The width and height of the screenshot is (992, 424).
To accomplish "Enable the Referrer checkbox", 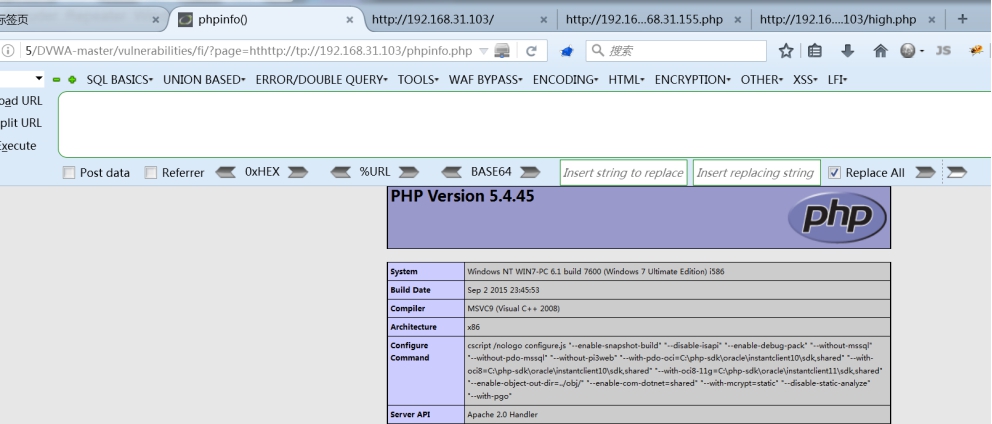I will tap(151, 173).
